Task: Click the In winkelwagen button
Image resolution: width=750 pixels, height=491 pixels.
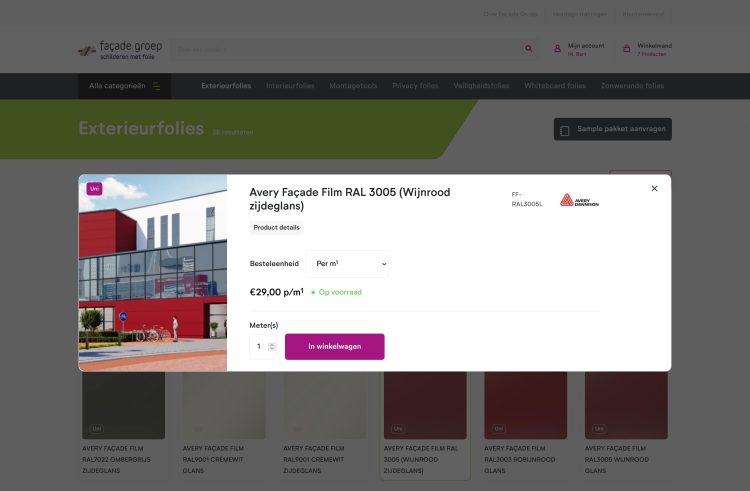Action: tap(335, 347)
